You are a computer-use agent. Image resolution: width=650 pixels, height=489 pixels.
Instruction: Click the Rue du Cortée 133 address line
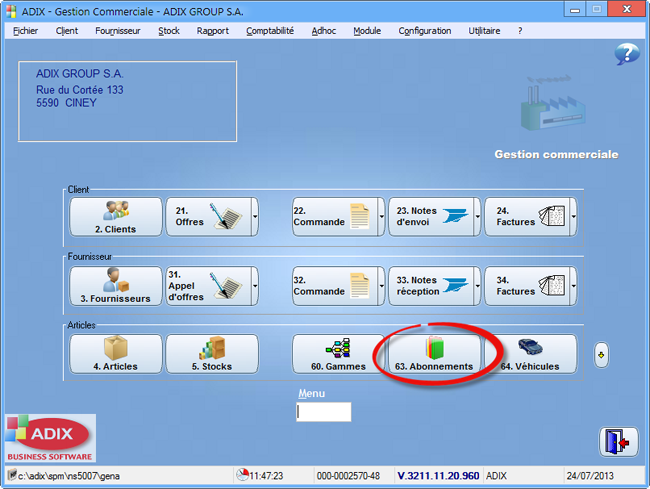click(x=80, y=90)
